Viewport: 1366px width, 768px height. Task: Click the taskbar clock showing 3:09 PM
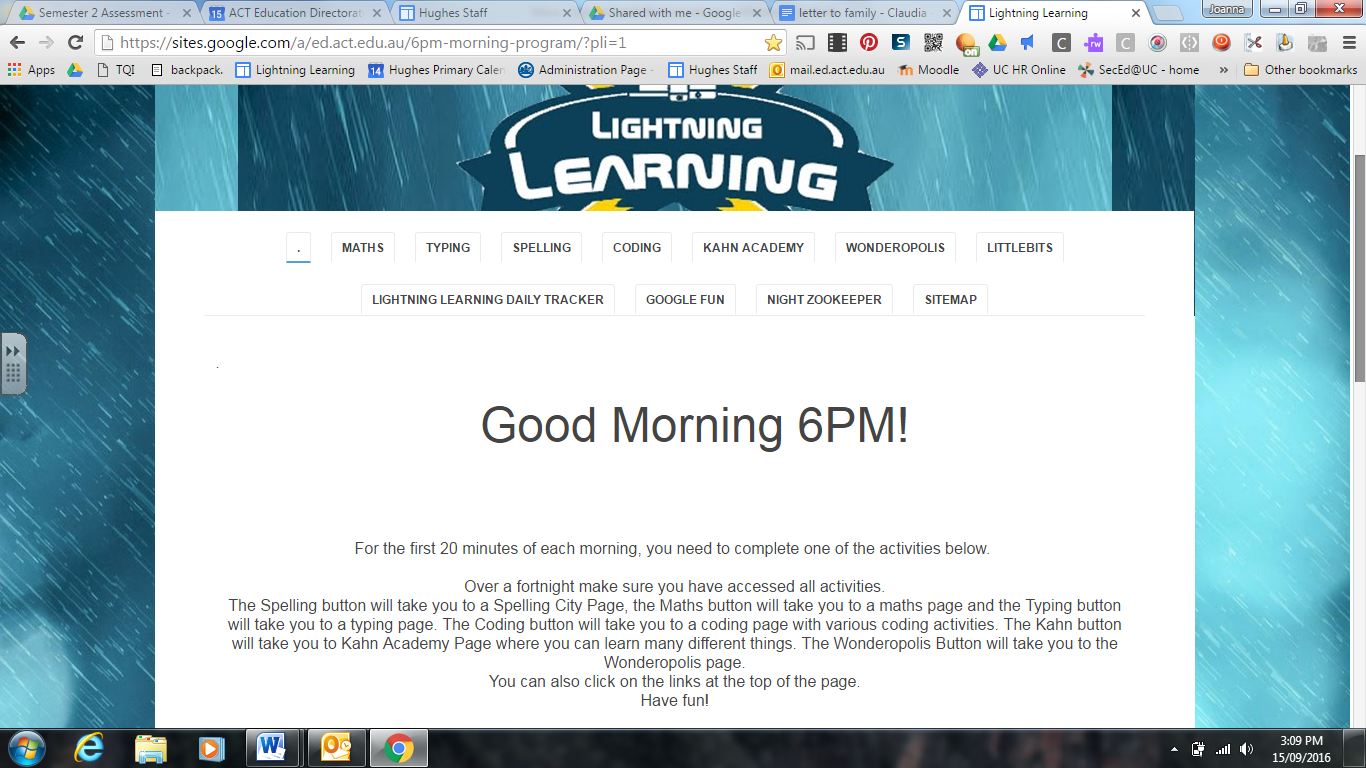1301,748
